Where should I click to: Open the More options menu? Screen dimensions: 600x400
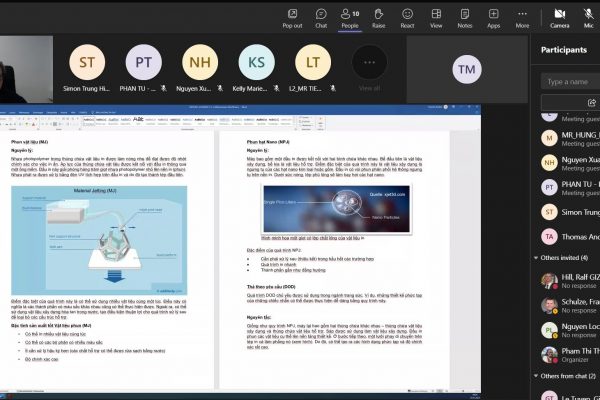(x=522, y=17)
